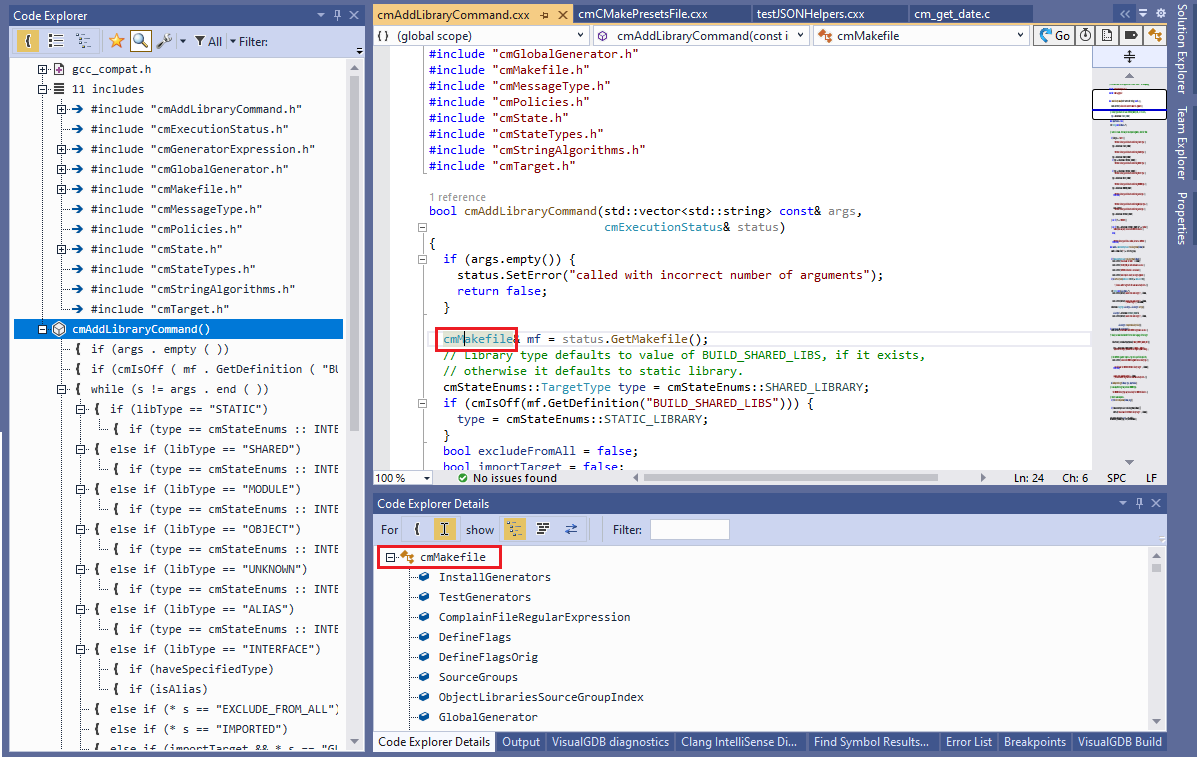Click the Go navigation button
Screen dimensions: 1197x757
pyautogui.click(x=1053, y=35)
